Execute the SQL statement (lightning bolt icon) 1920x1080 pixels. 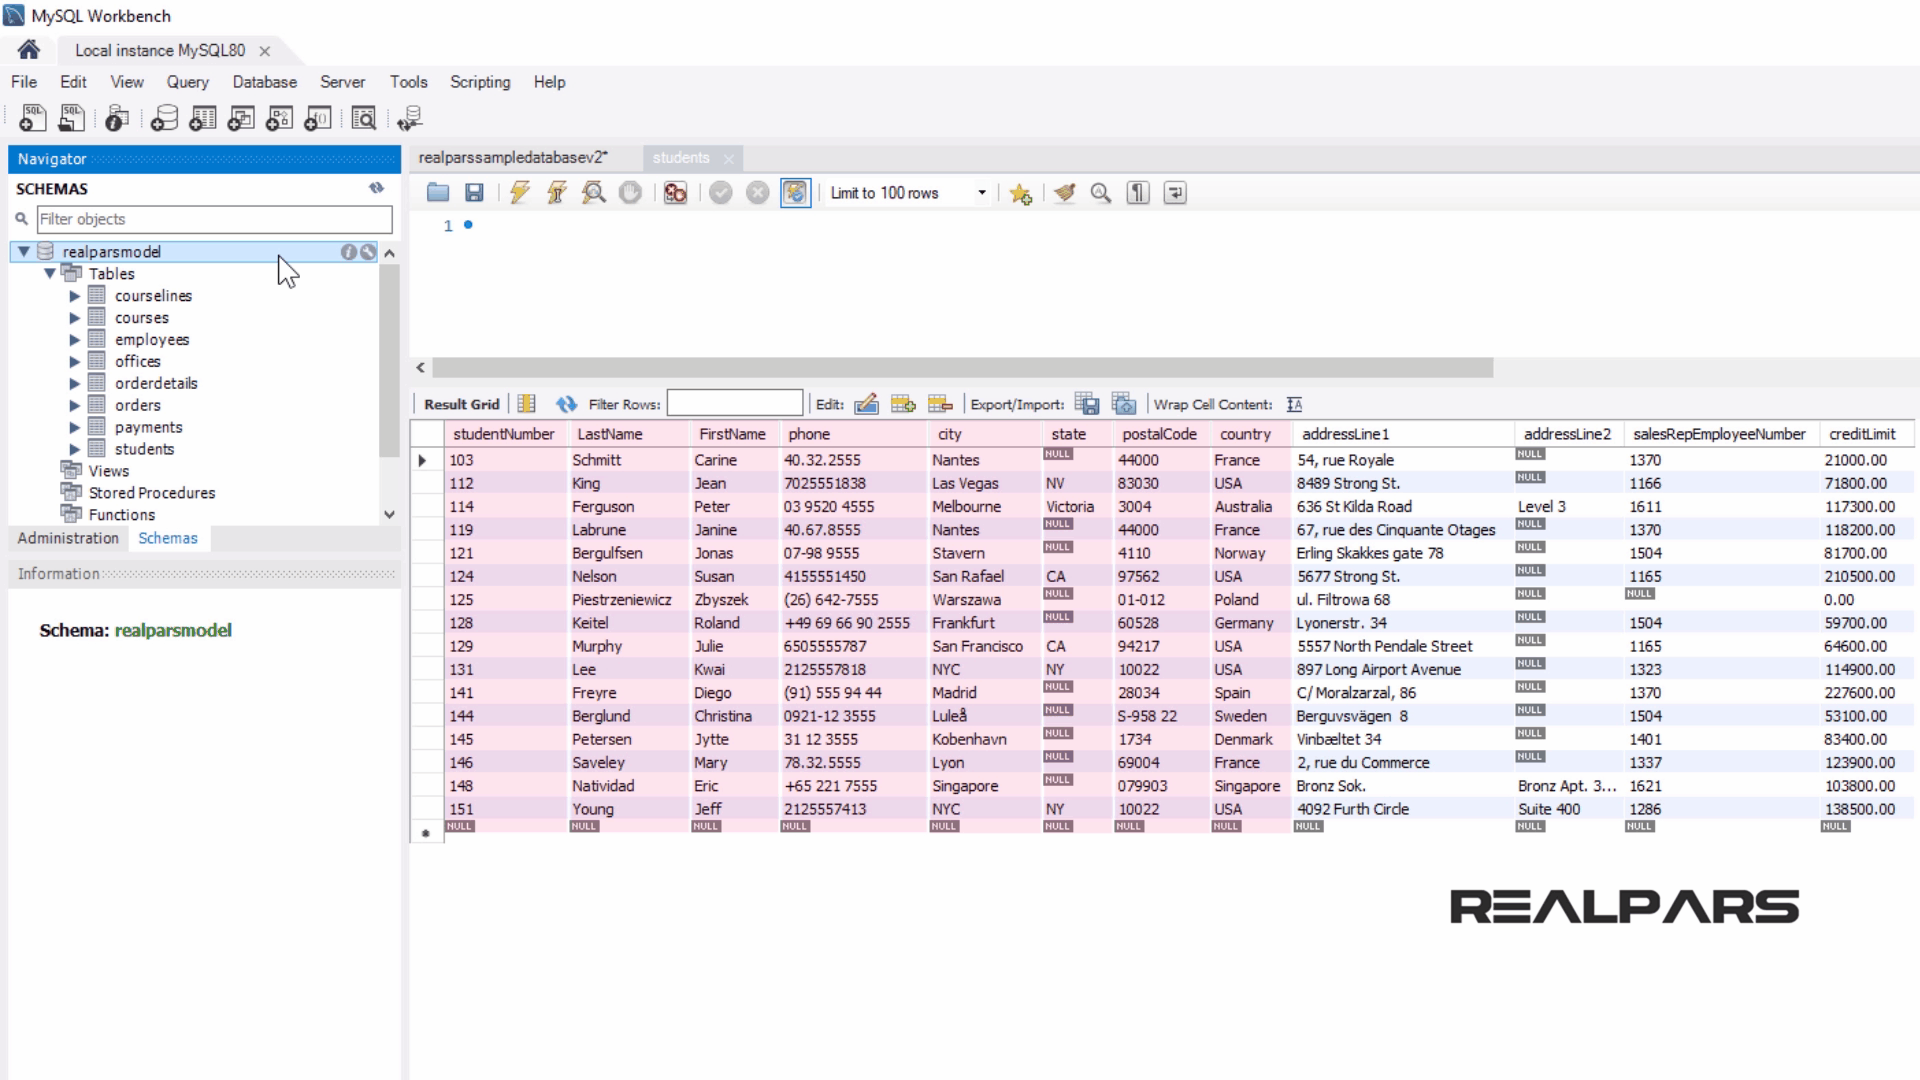point(519,192)
